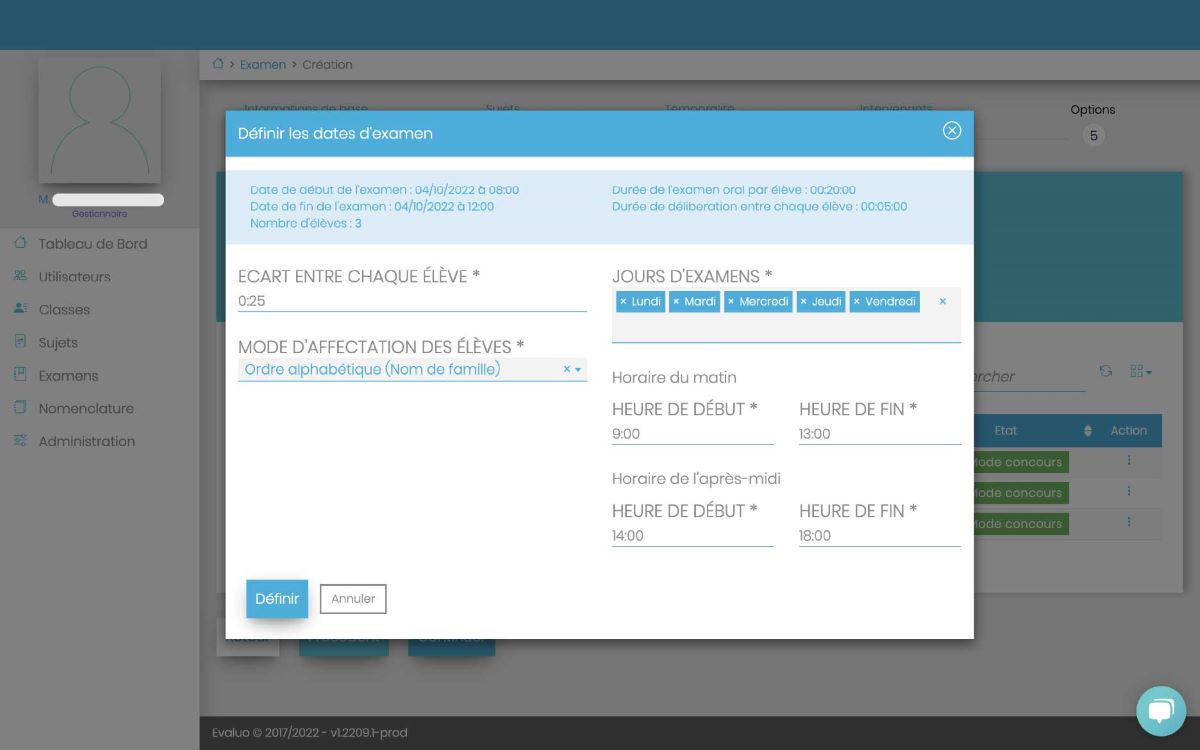Open the grid view options dropdown
Image resolution: width=1200 pixels, height=750 pixels.
tap(1140, 372)
